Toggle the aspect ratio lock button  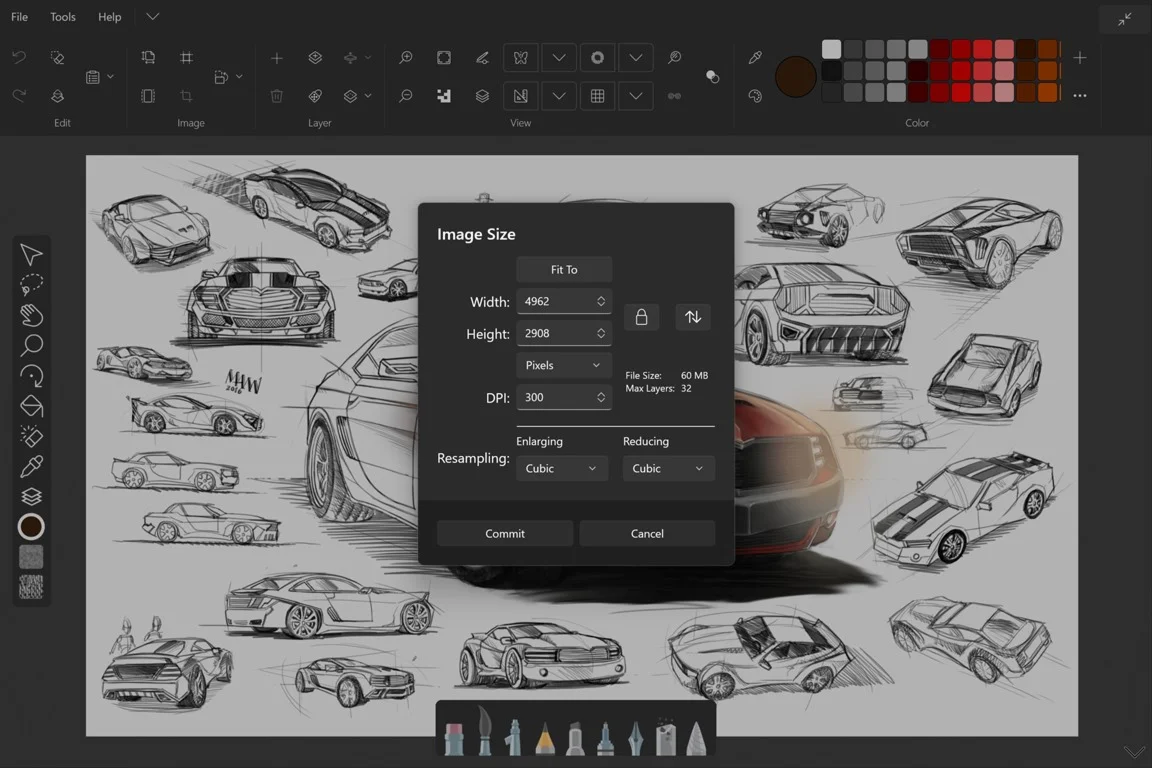point(641,317)
